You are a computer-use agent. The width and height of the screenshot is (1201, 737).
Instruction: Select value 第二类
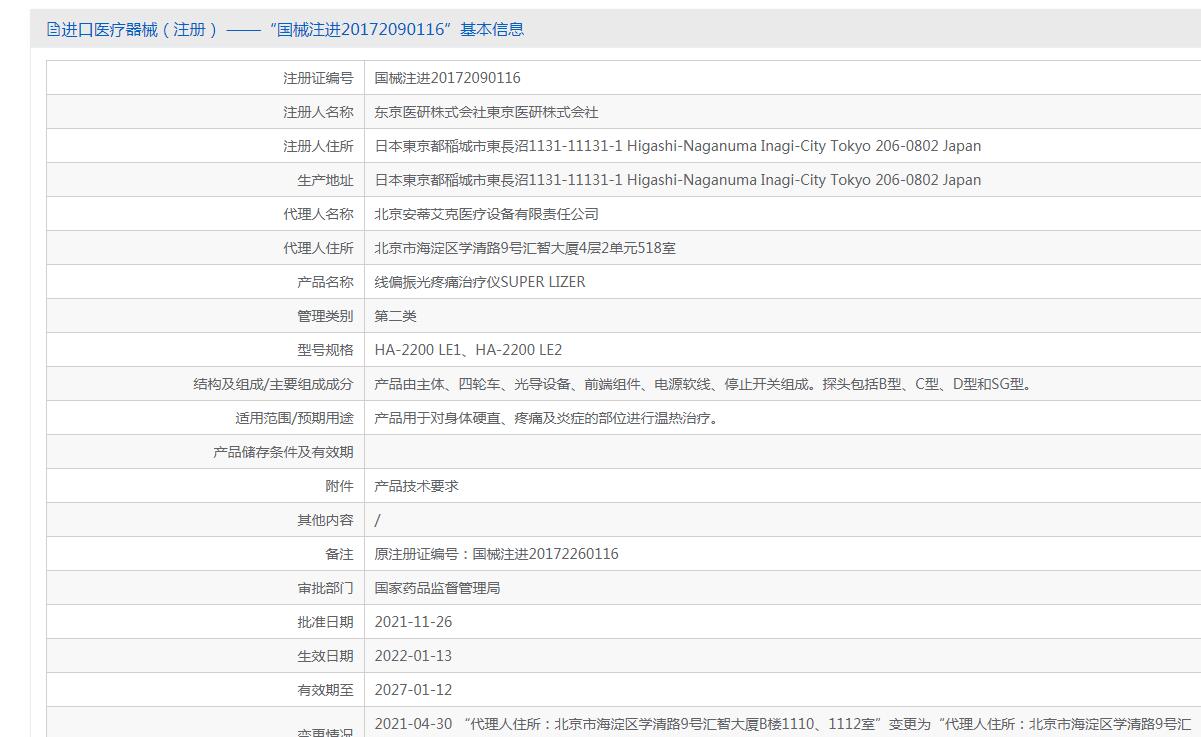tap(396, 316)
